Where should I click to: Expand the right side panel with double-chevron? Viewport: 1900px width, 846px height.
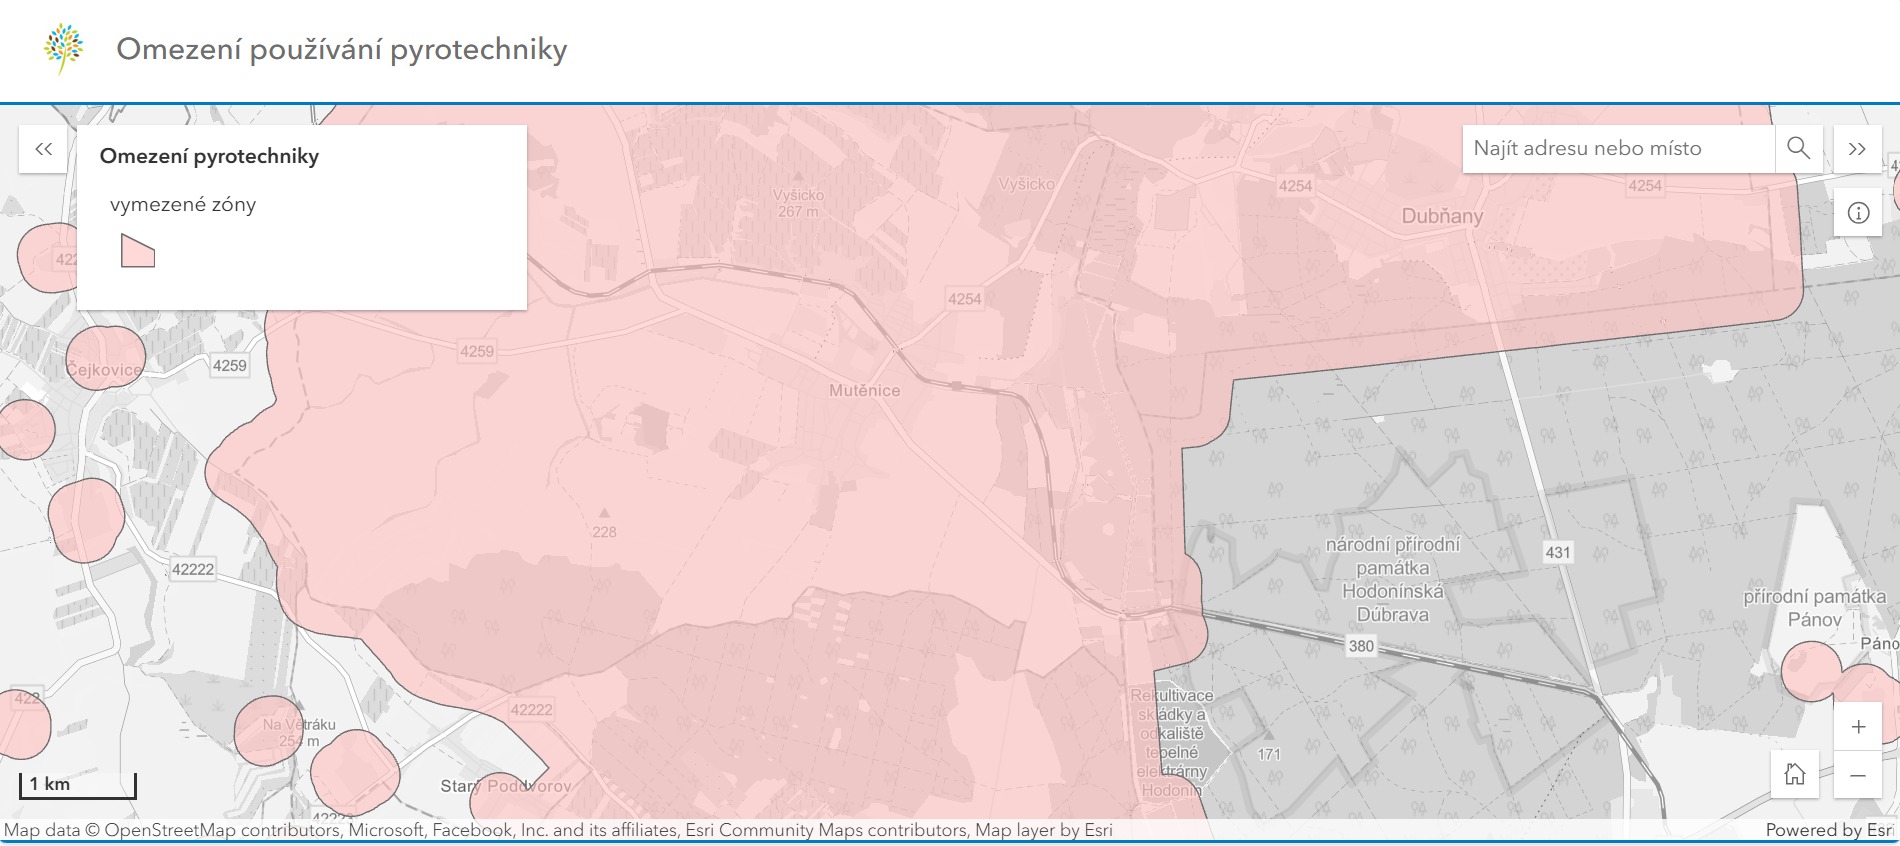point(1857,149)
